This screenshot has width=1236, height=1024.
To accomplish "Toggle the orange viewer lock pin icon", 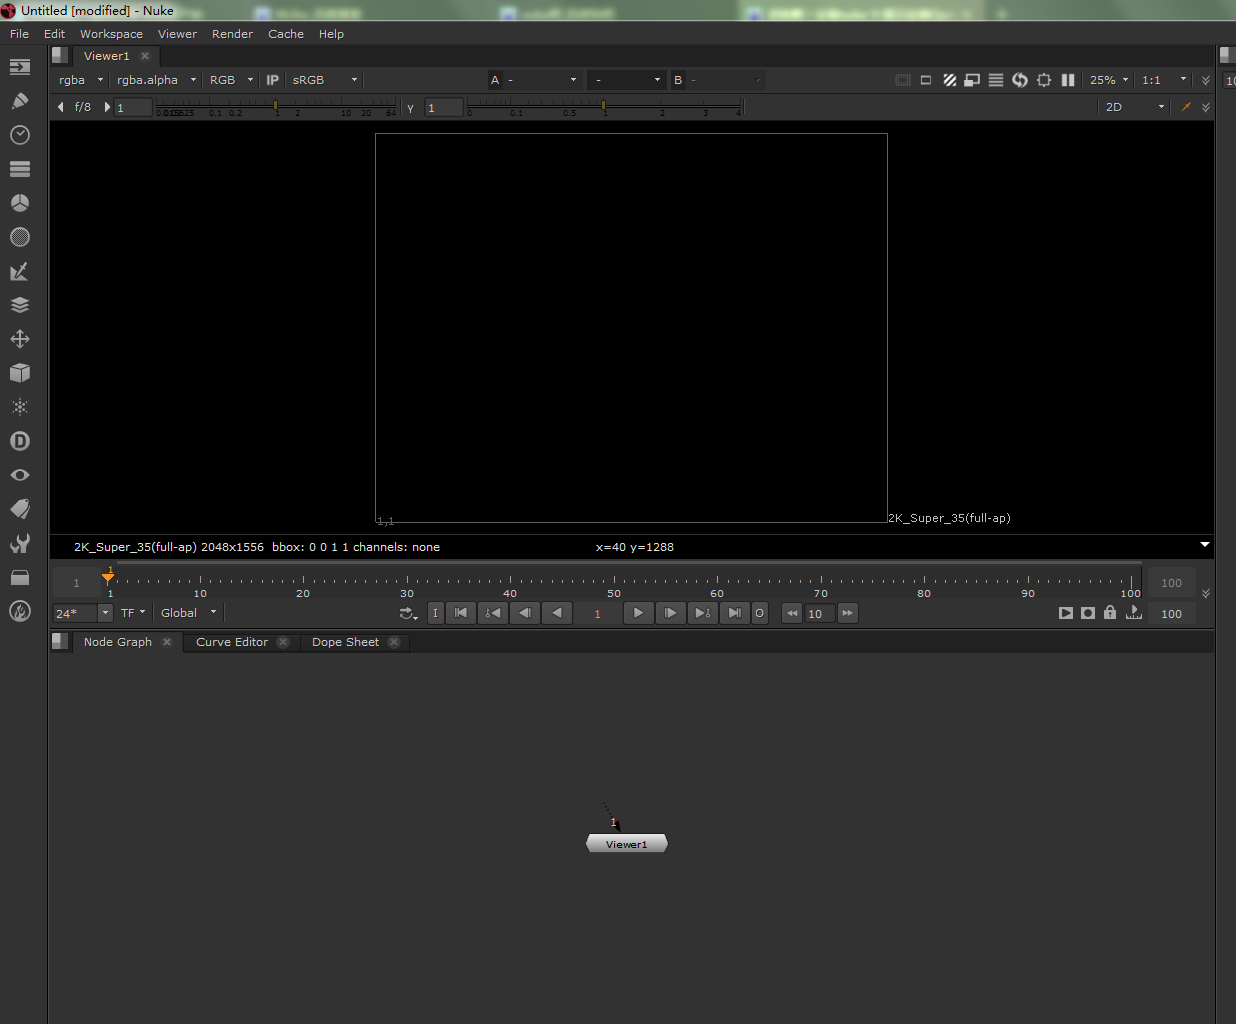I will [1186, 107].
